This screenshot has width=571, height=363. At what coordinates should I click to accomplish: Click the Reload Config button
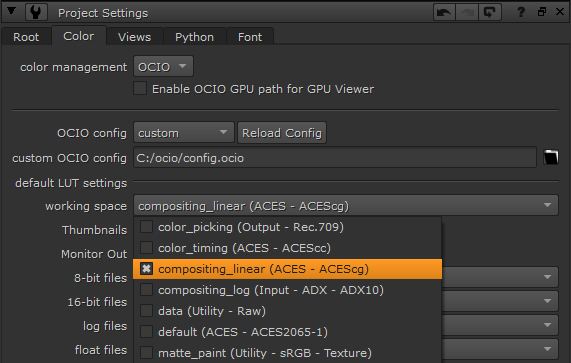coord(282,133)
